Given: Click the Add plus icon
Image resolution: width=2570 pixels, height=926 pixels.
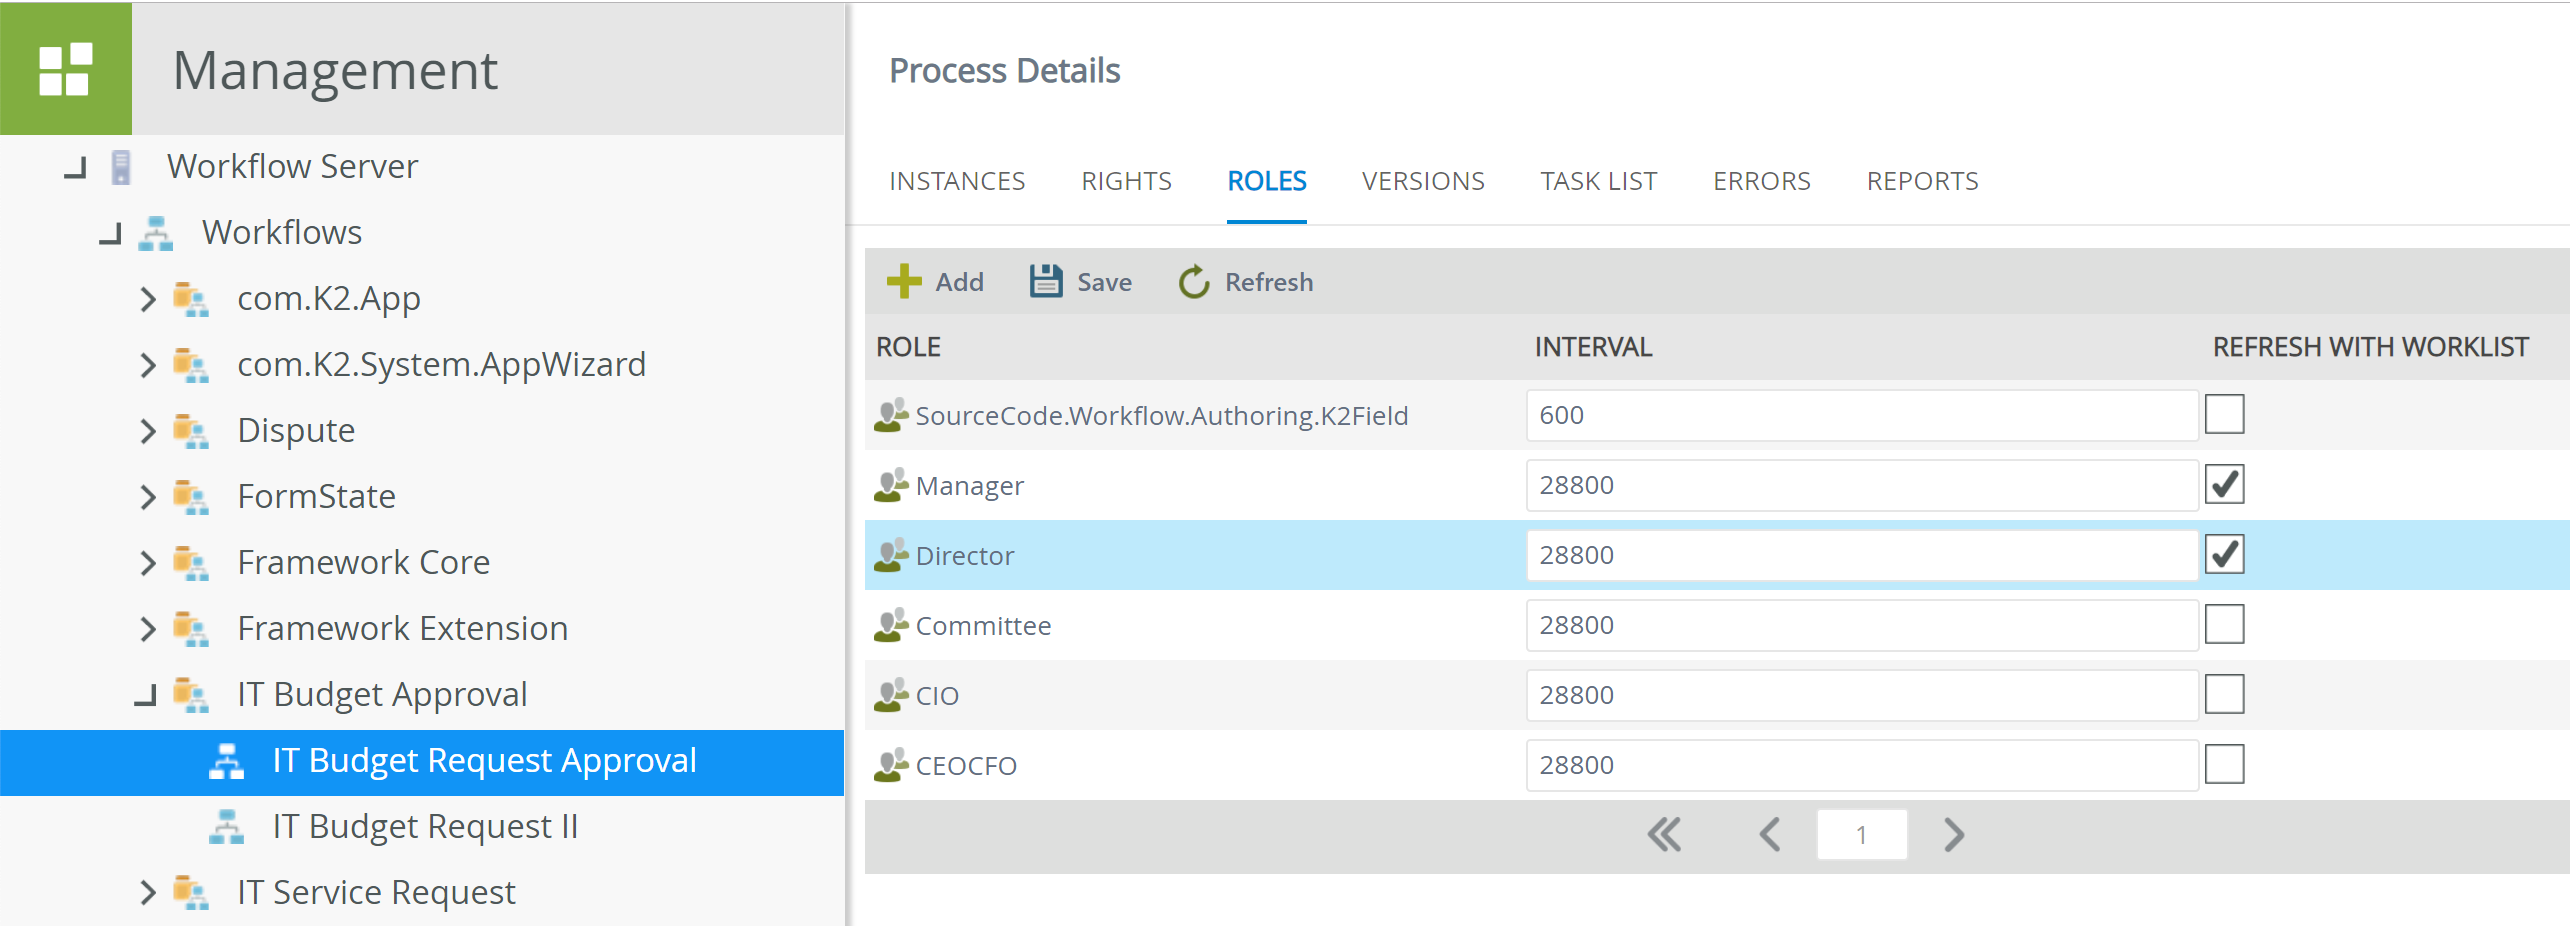Looking at the screenshot, I should click(904, 281).
